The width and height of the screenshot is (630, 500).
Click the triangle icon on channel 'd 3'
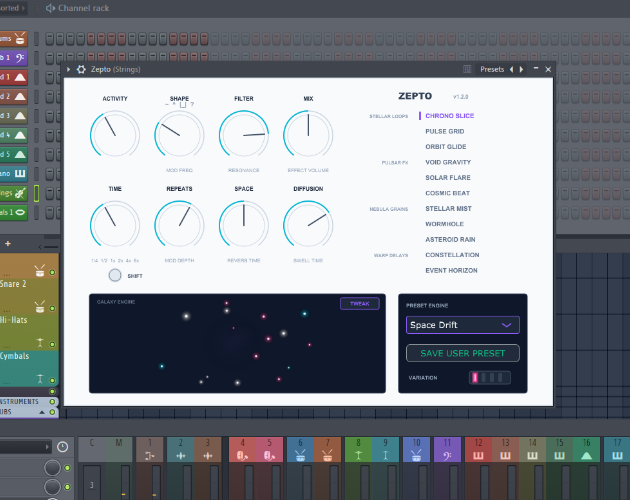(x=20, y=116)
